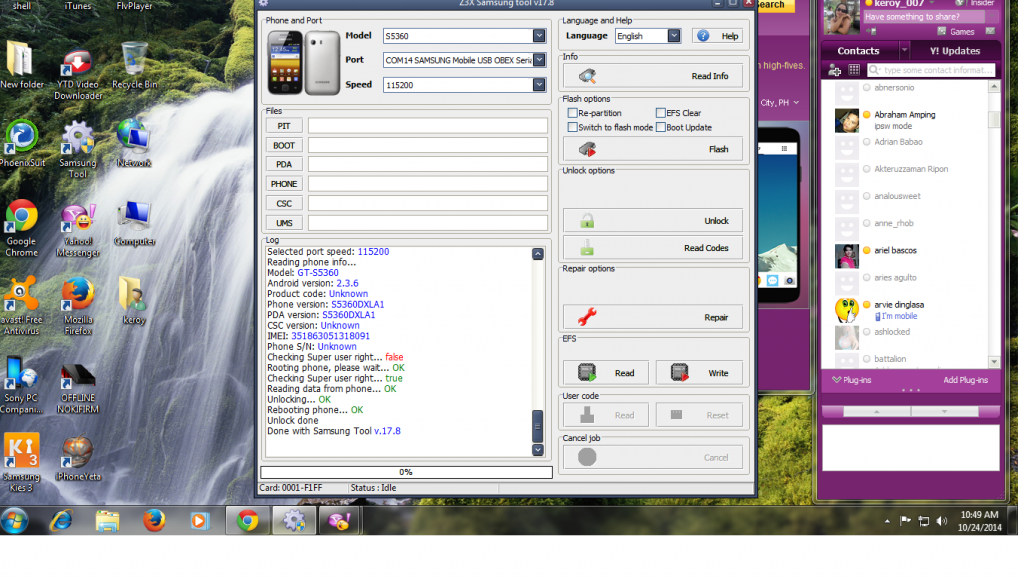Click the EFS Read button

605,373
